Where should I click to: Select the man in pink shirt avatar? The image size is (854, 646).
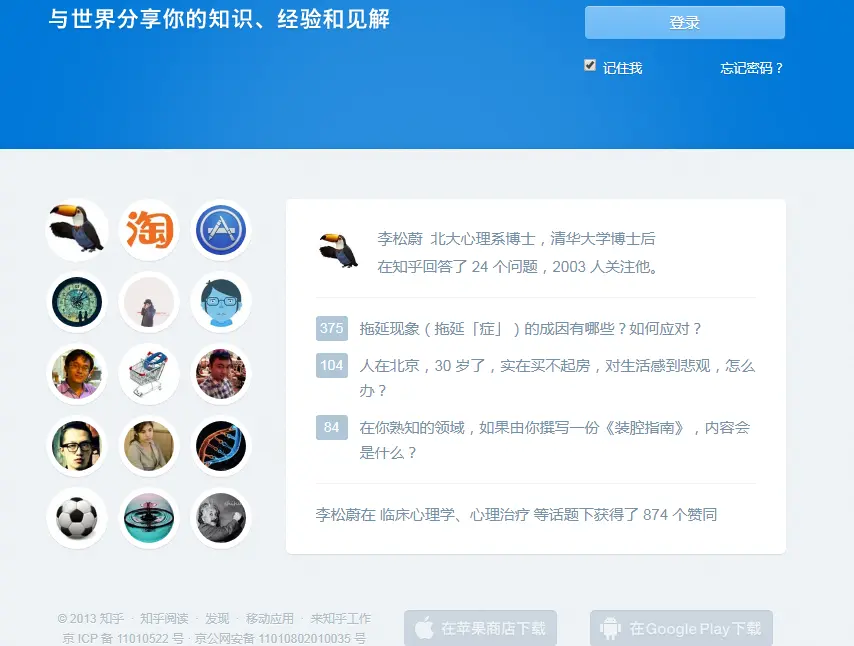point(77,374)
